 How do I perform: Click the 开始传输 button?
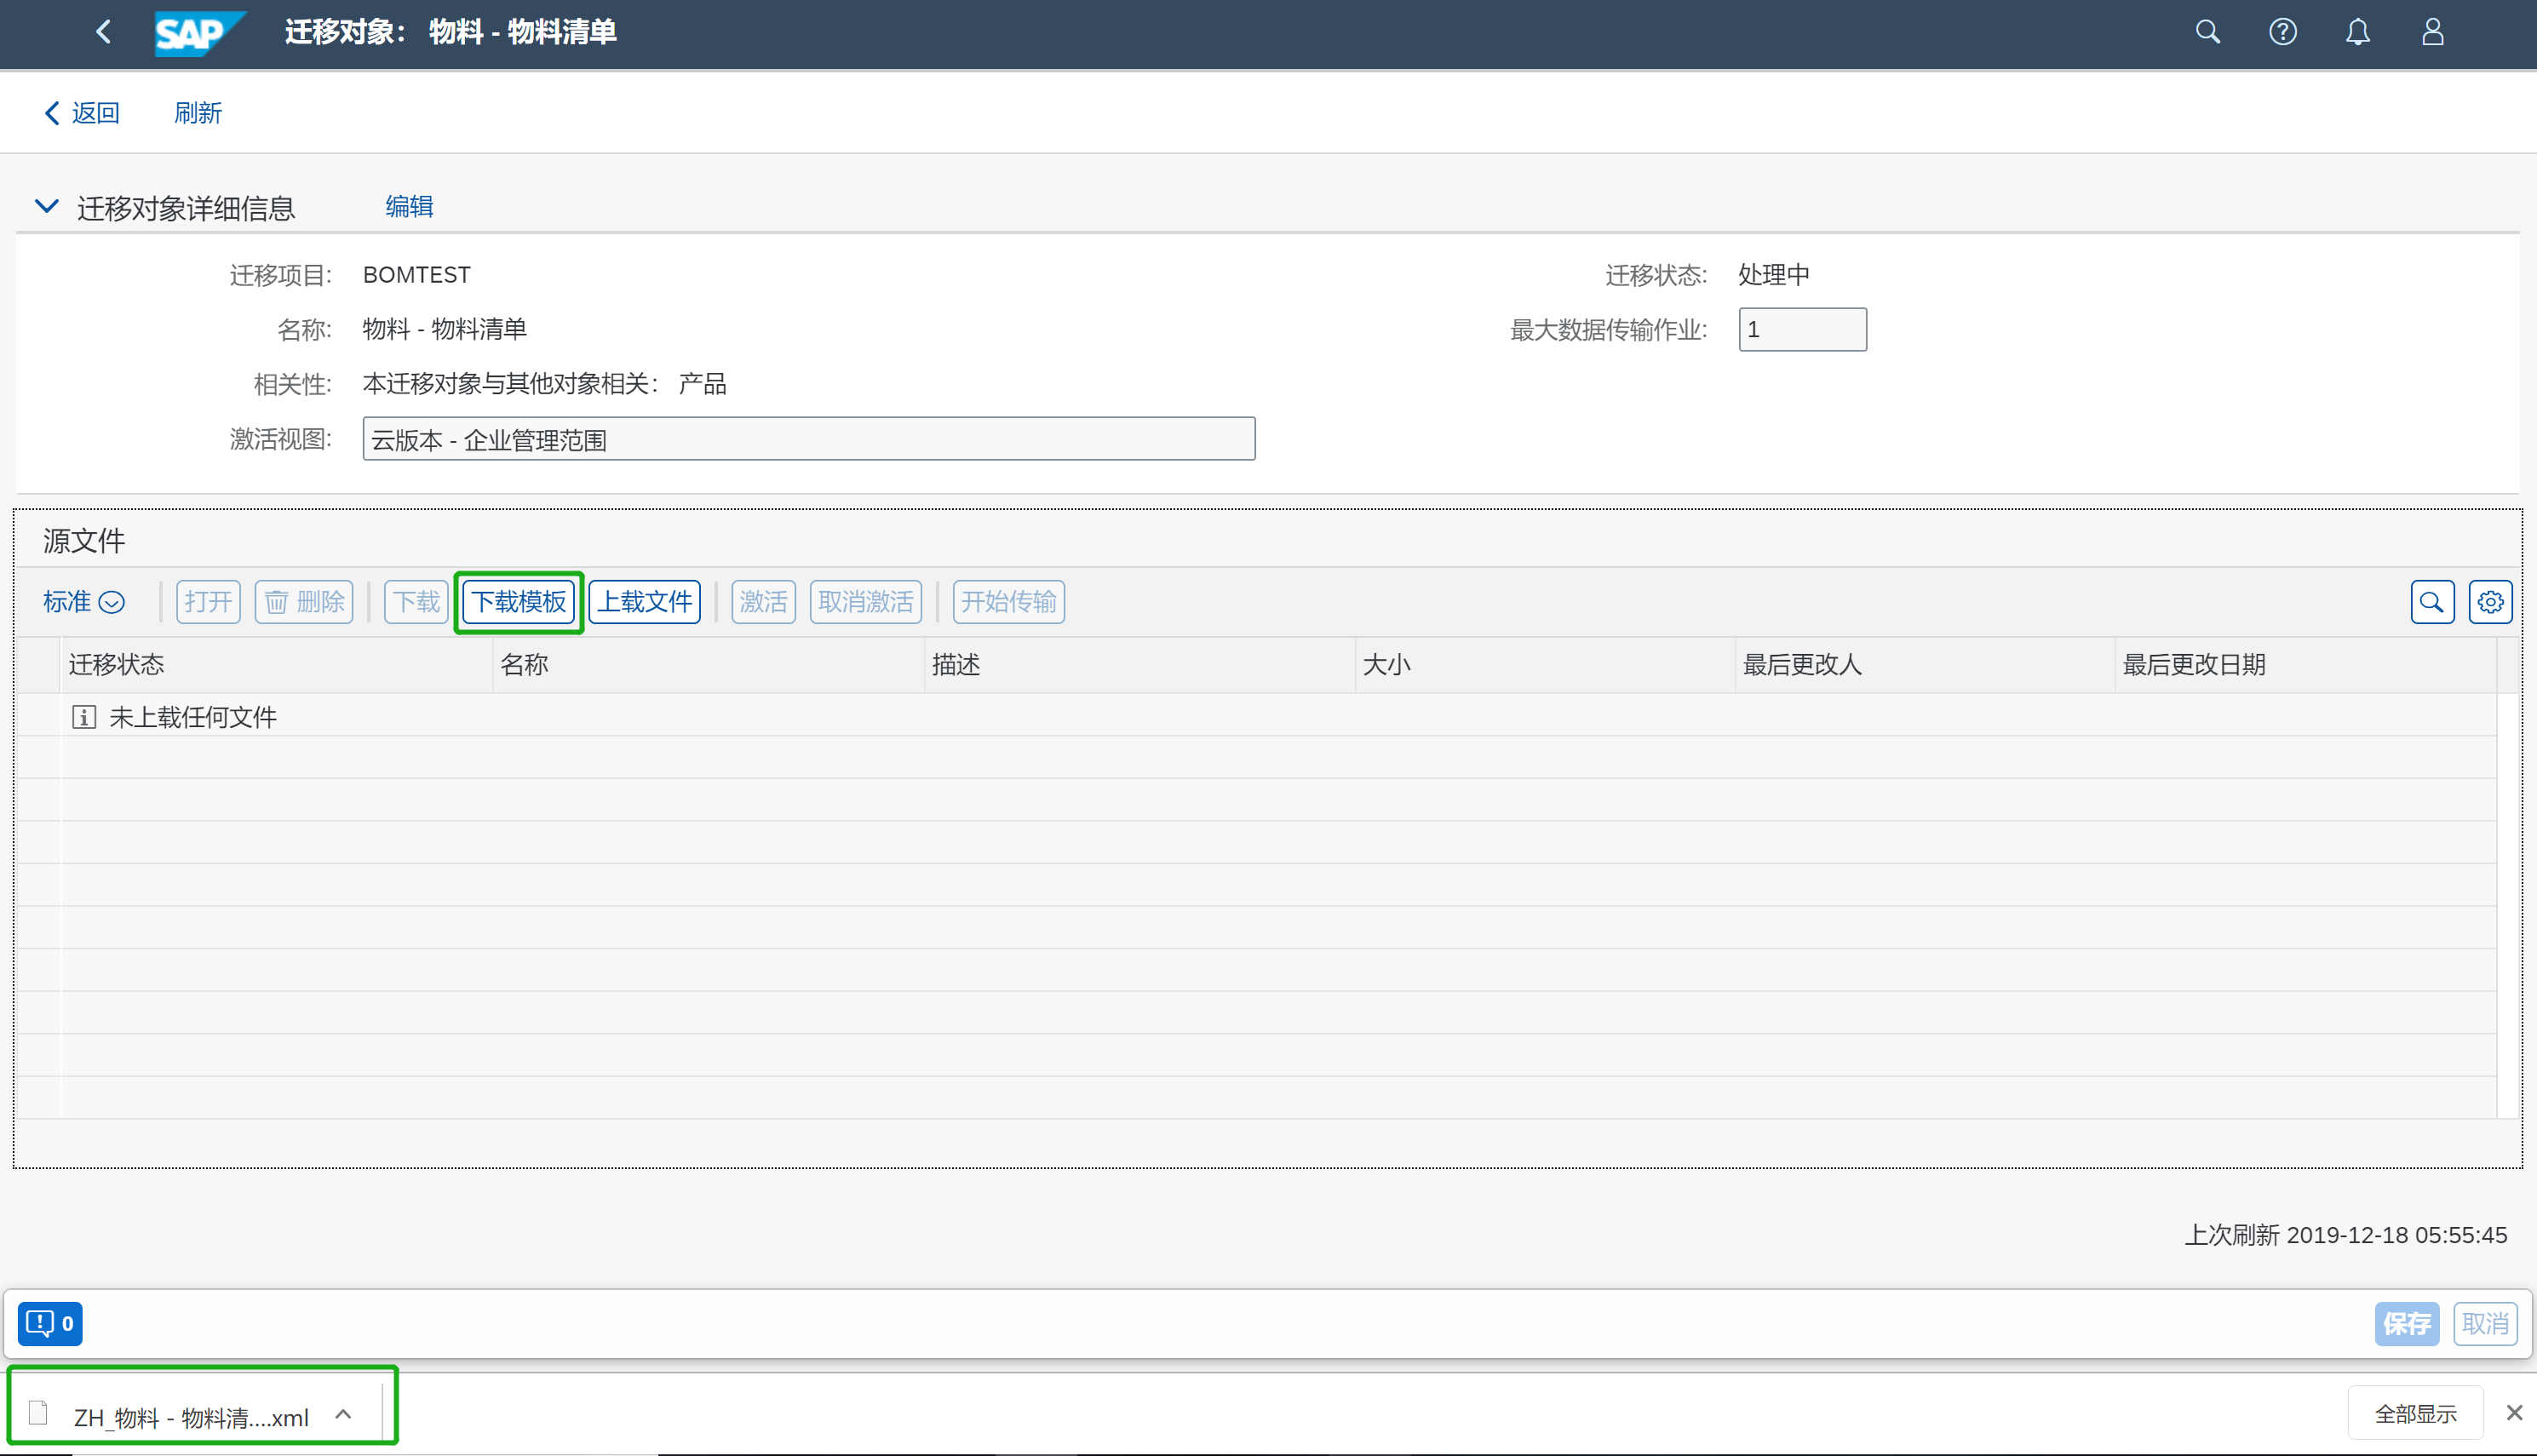tap(1008, 601)
